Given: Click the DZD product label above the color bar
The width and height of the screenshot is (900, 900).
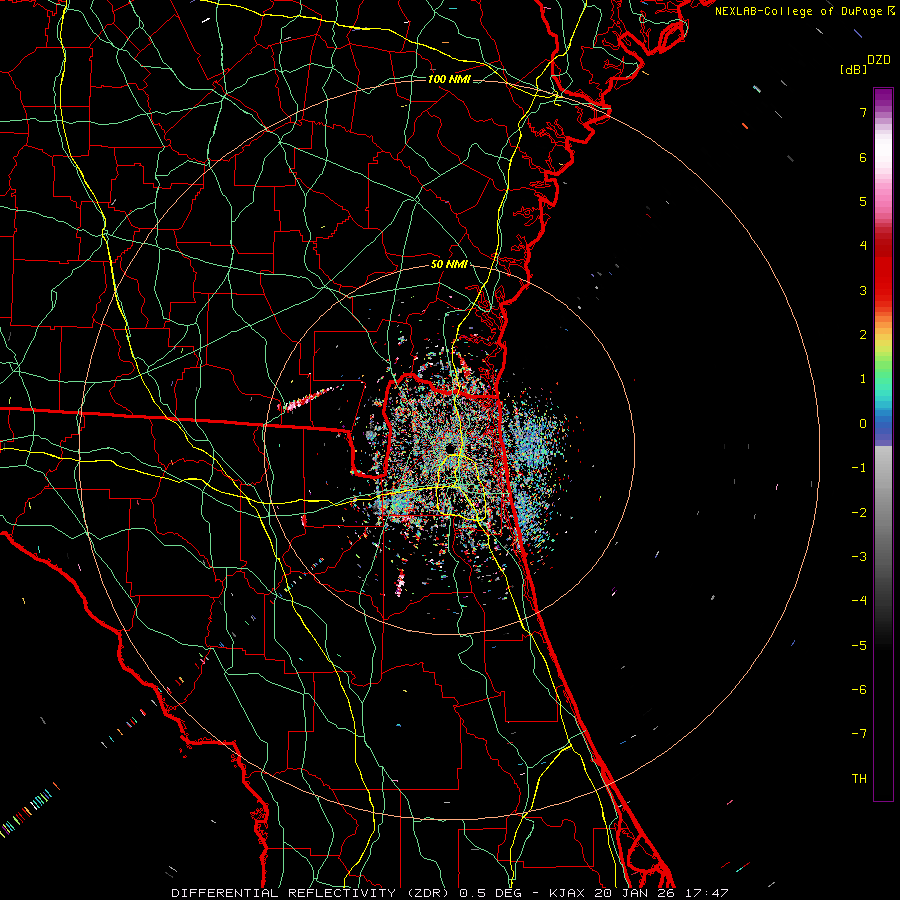Looking at the screenshot, I should 879,60.
